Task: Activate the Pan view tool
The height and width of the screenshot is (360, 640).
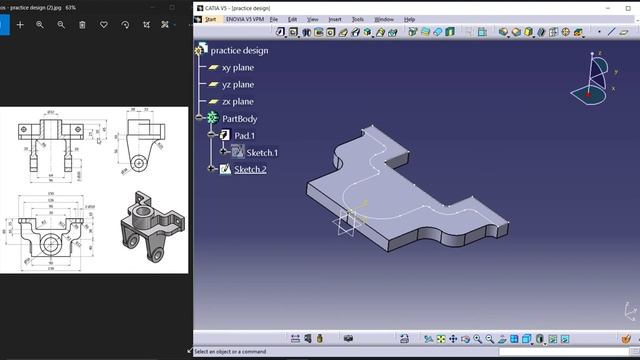Action: pos(453,339)
